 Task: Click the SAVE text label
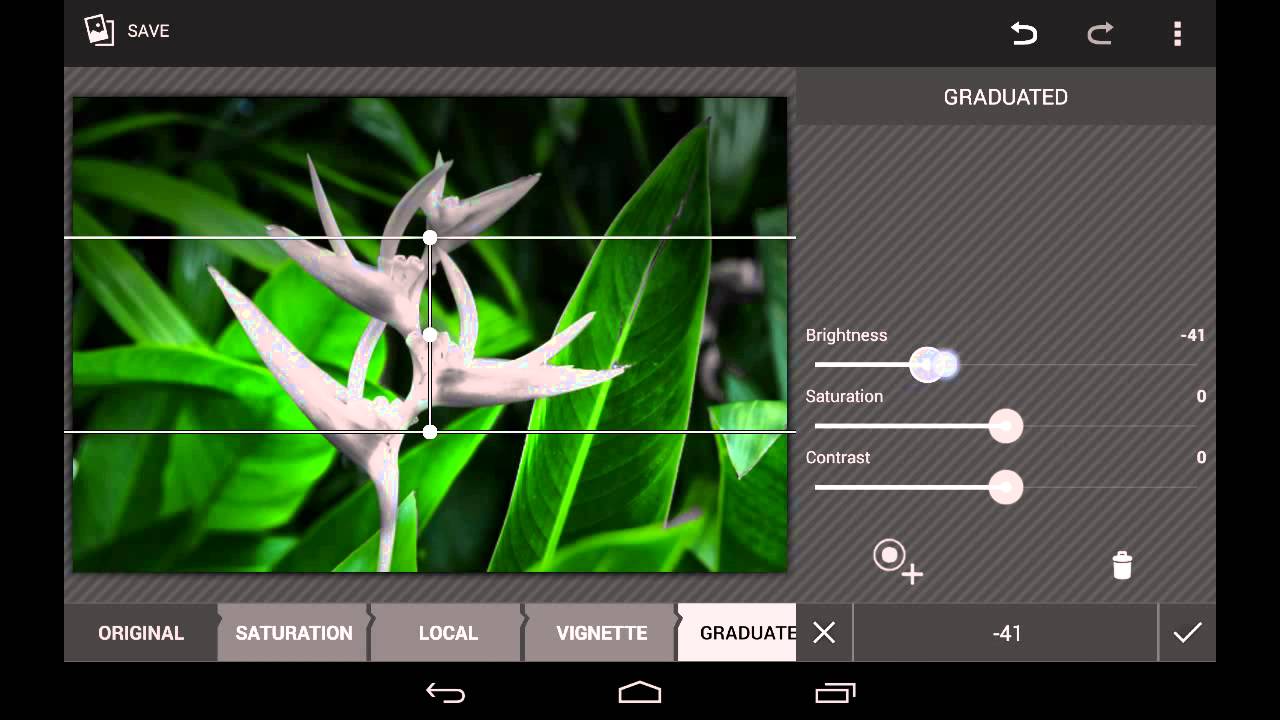coord(148,31)
